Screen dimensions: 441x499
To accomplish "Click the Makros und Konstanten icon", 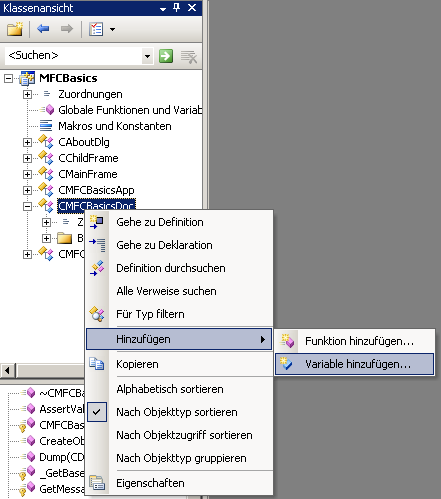I will tap(46, 126).
